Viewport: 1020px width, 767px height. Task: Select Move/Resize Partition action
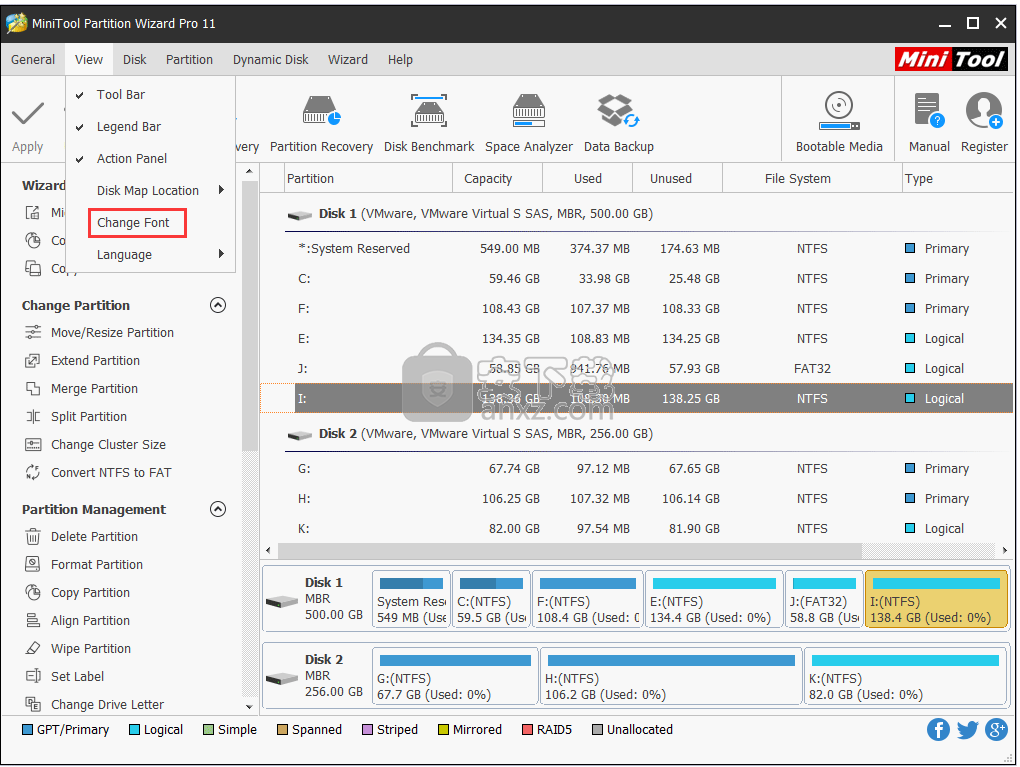tap(112, 332)
